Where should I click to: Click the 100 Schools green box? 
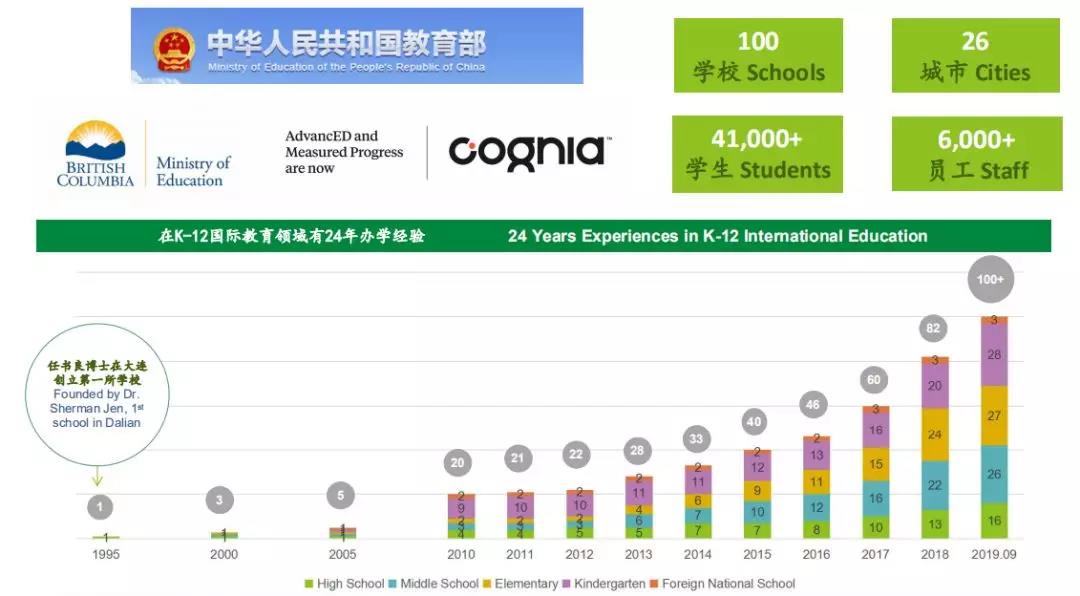coord(758,56)
